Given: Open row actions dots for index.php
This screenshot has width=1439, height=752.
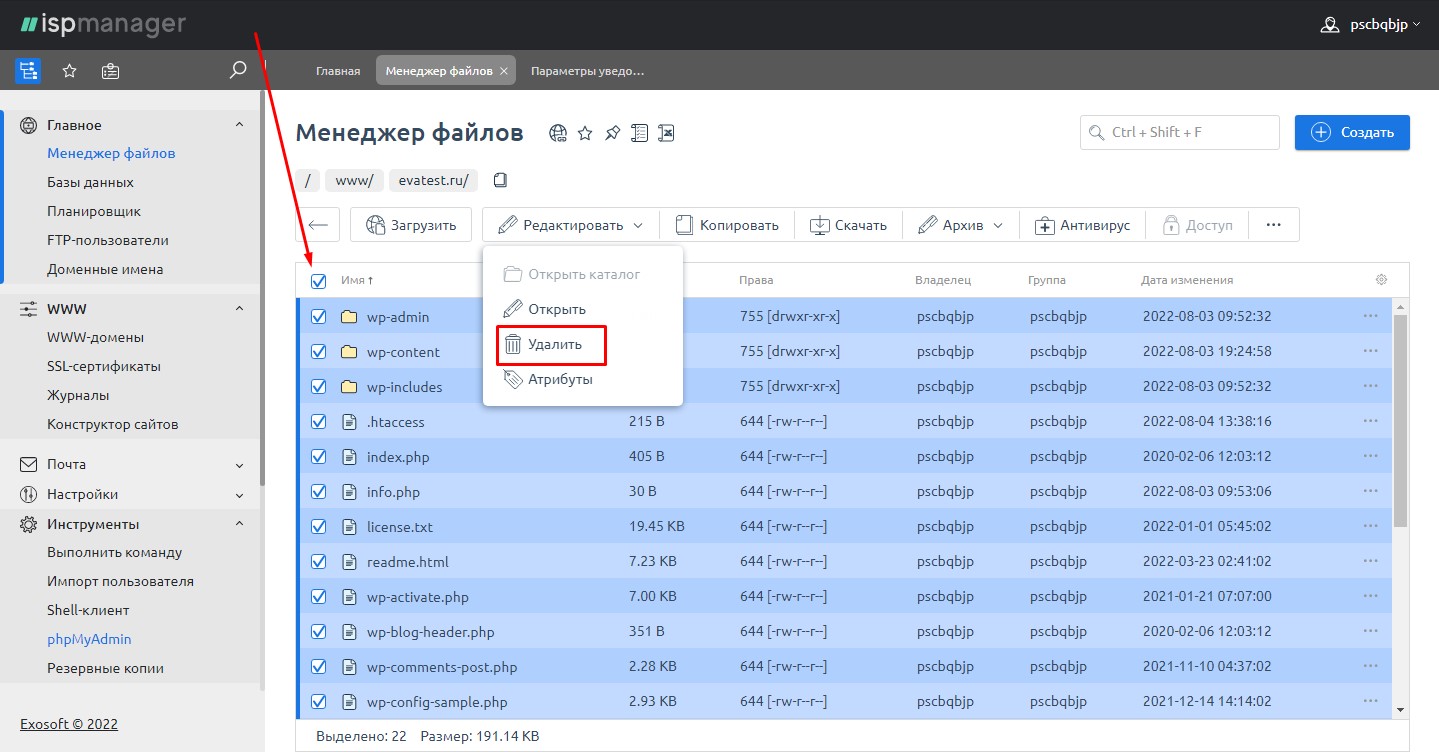Looking at the screenshot, I should (1370, 456).
